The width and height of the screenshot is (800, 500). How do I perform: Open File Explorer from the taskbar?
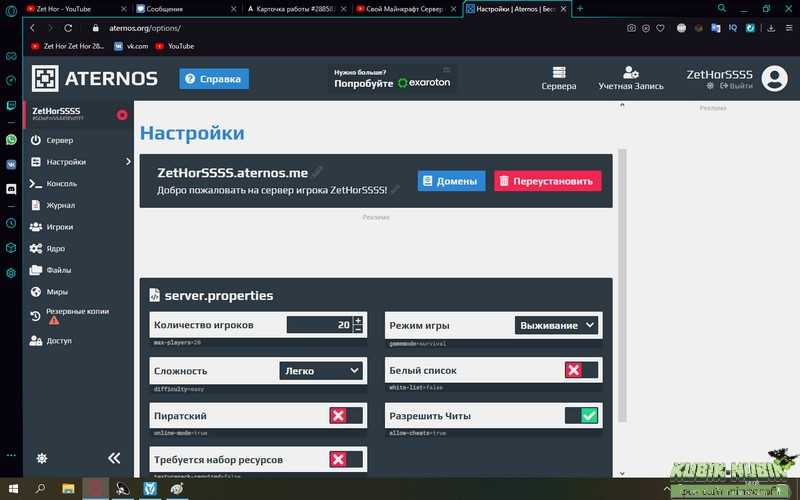(x=68, y=489)
